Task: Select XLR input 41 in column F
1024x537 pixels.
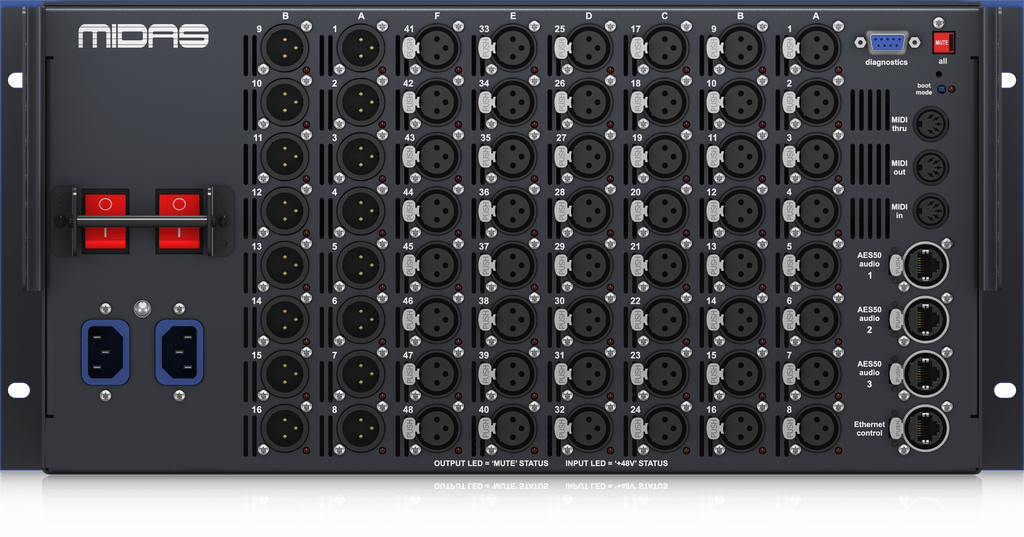Action: tap(438, 48)
